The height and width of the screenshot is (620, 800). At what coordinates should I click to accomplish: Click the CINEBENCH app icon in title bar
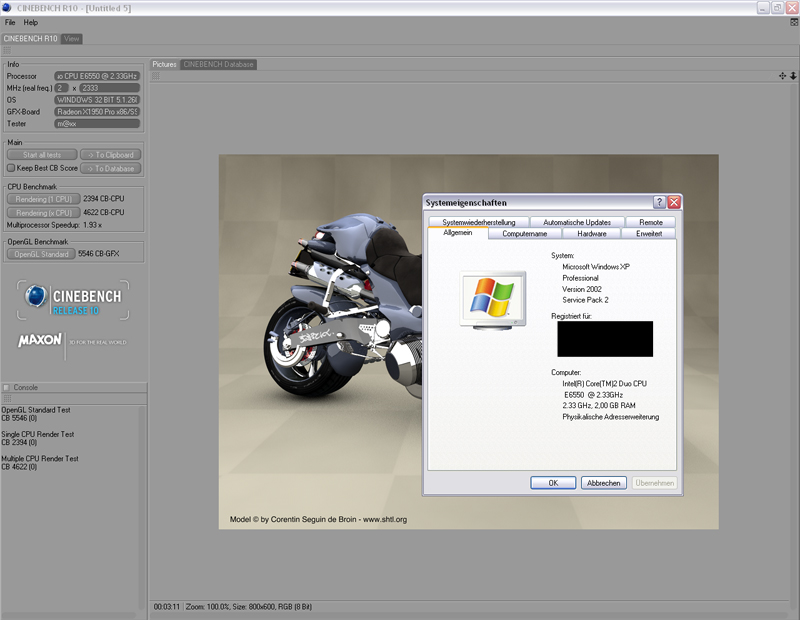pos(7,8)
